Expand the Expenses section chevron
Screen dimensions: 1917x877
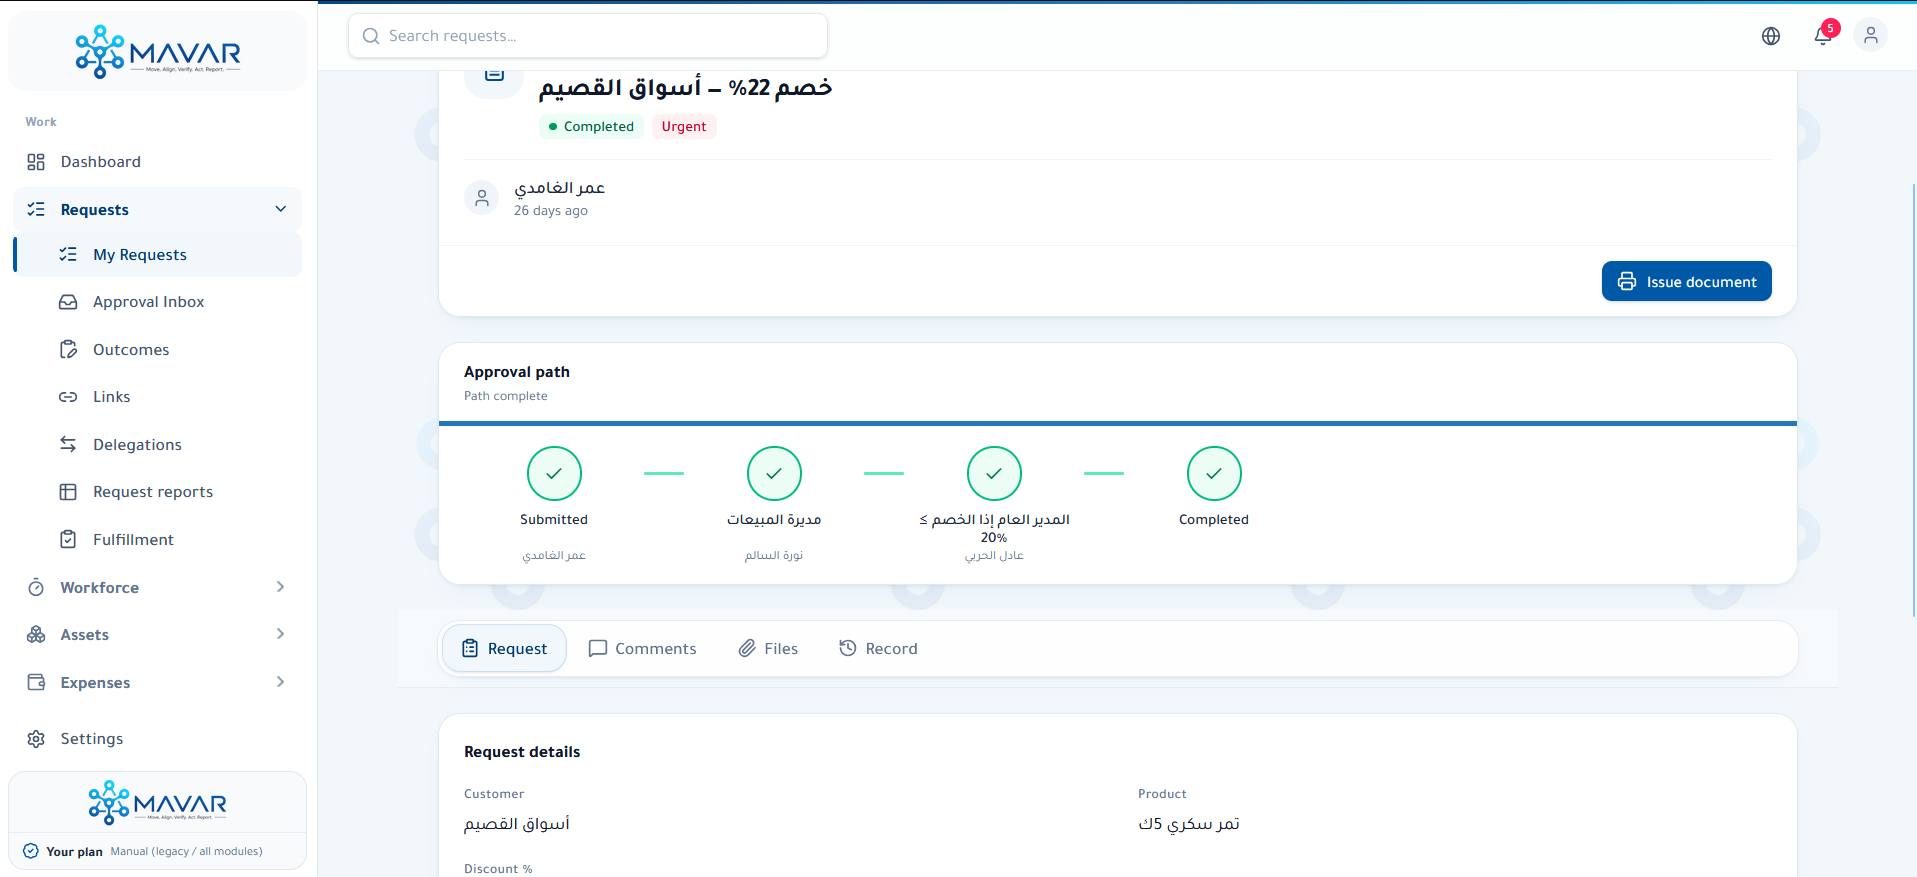(281, 682)
